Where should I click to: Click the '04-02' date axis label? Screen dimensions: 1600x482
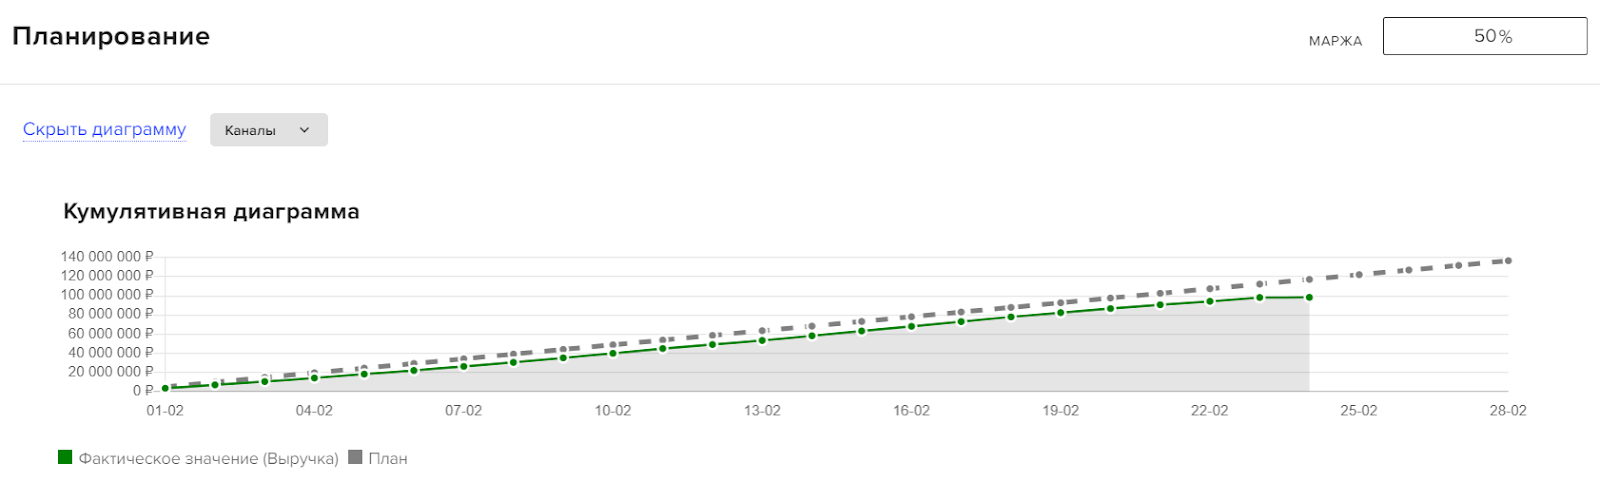click(x=314, y=410)
